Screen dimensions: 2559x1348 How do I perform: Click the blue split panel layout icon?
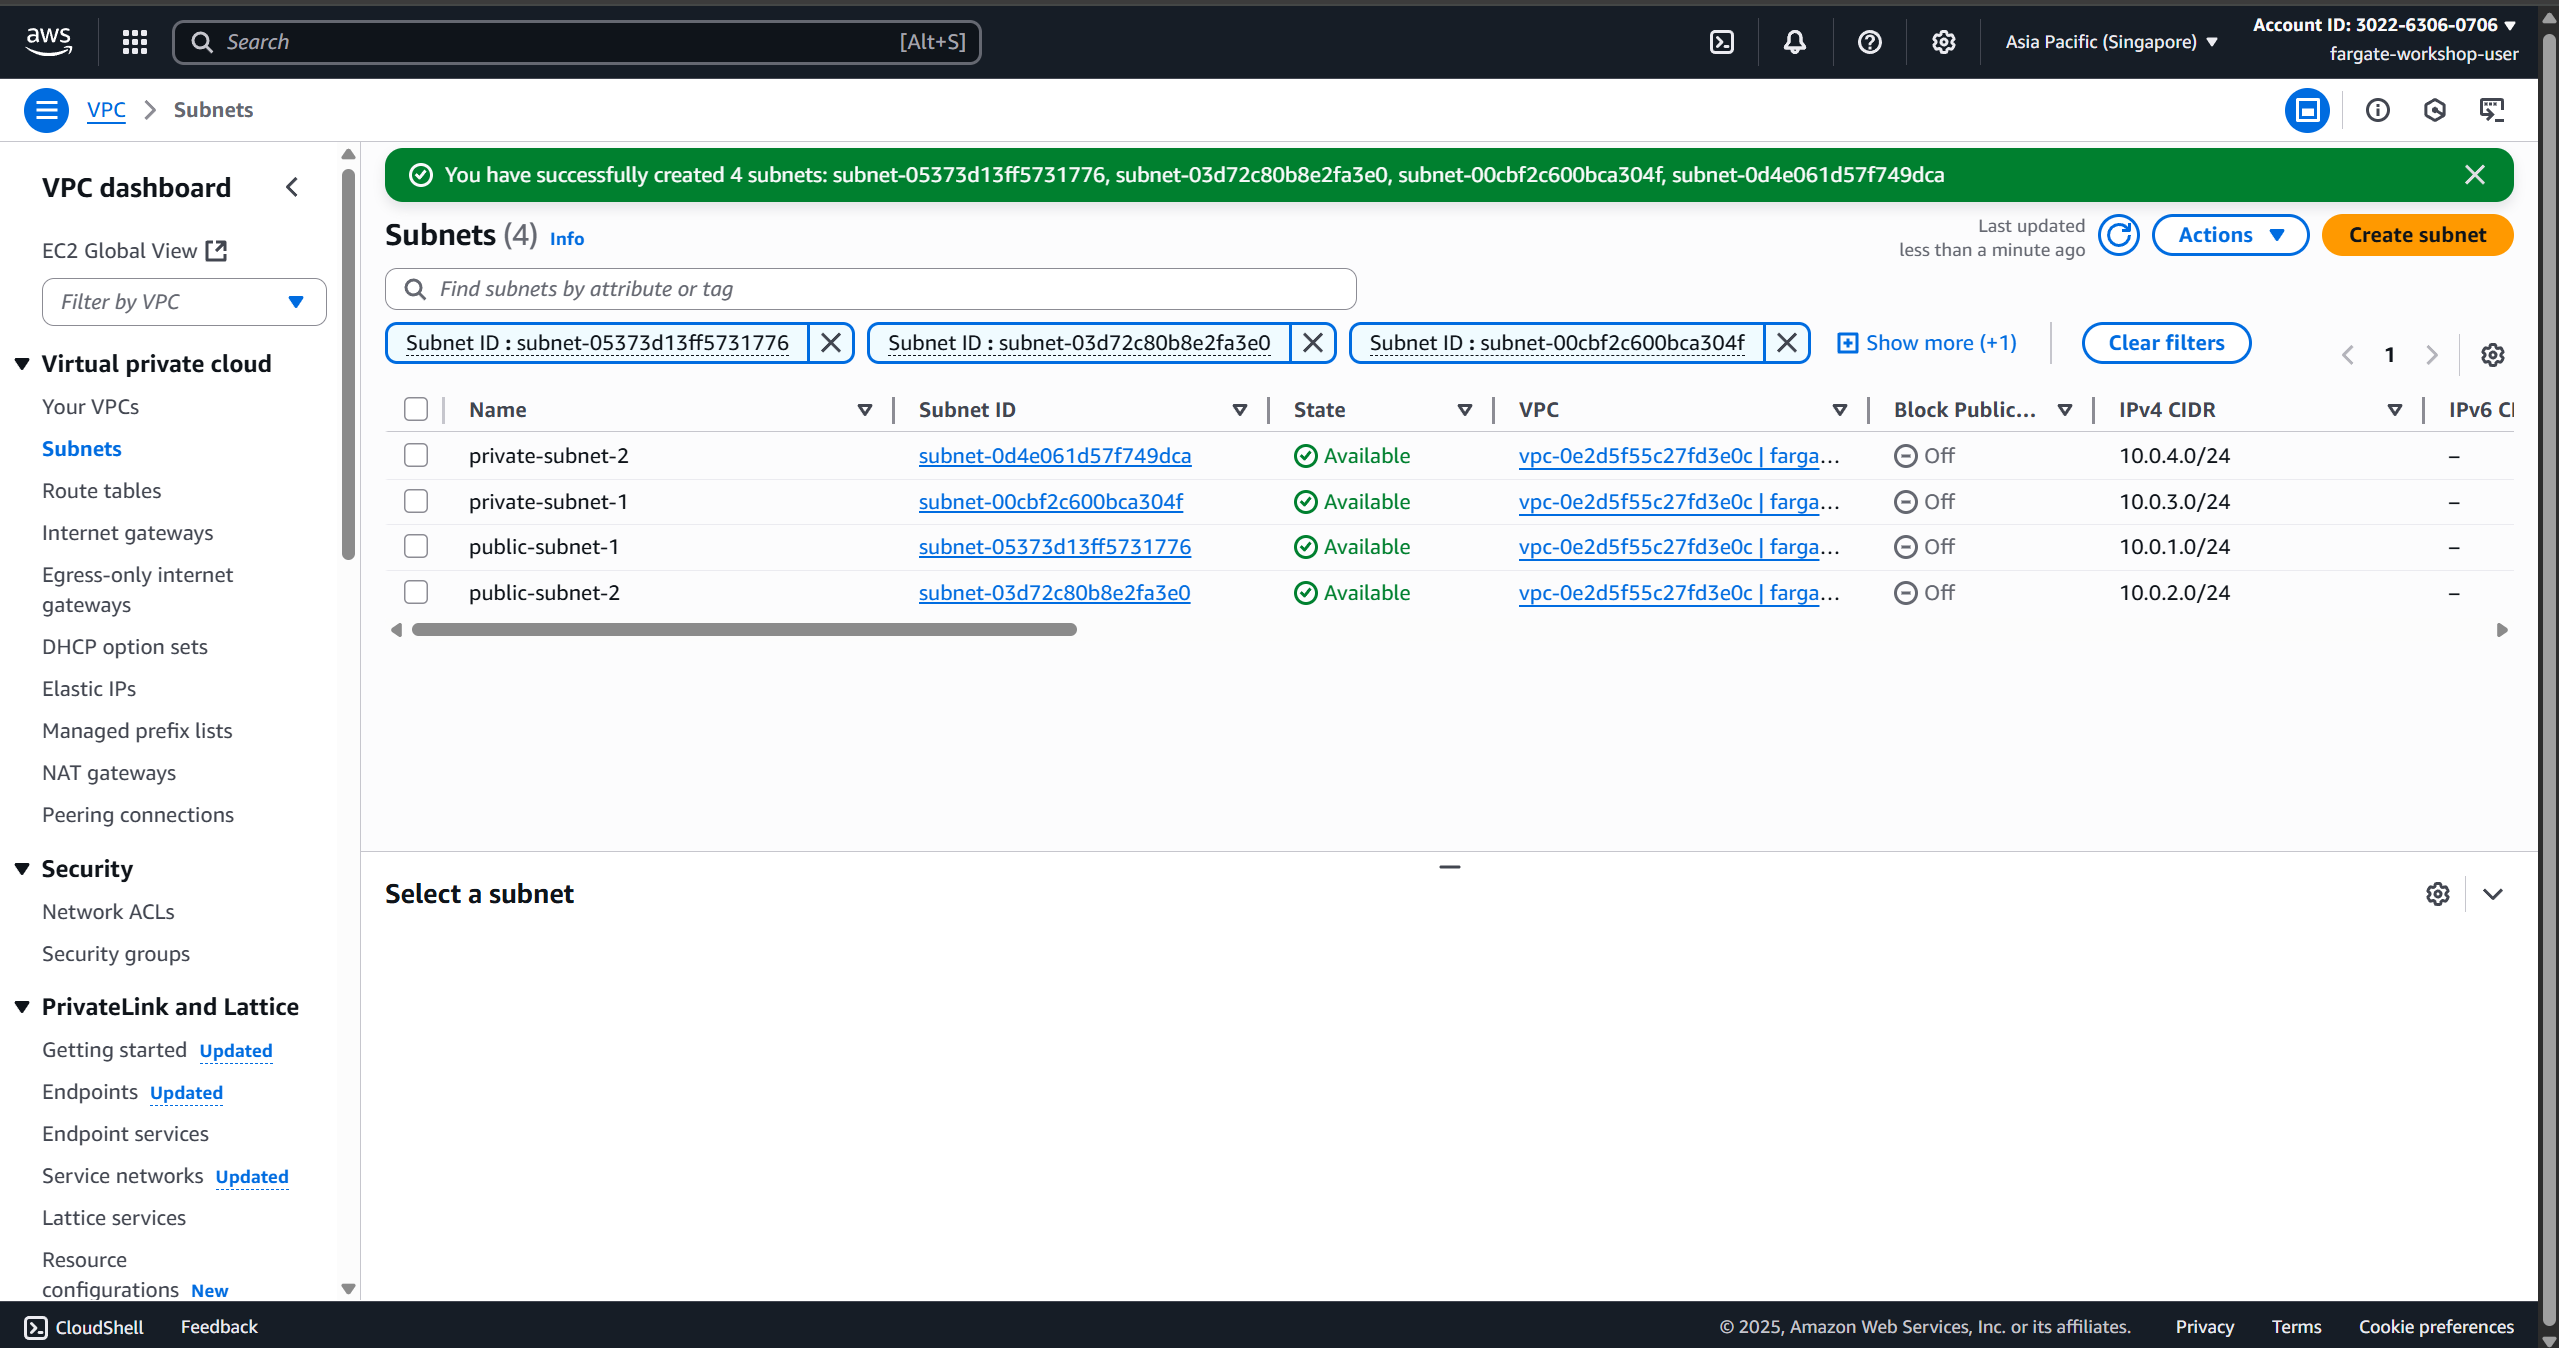(x=2307, y=110)
